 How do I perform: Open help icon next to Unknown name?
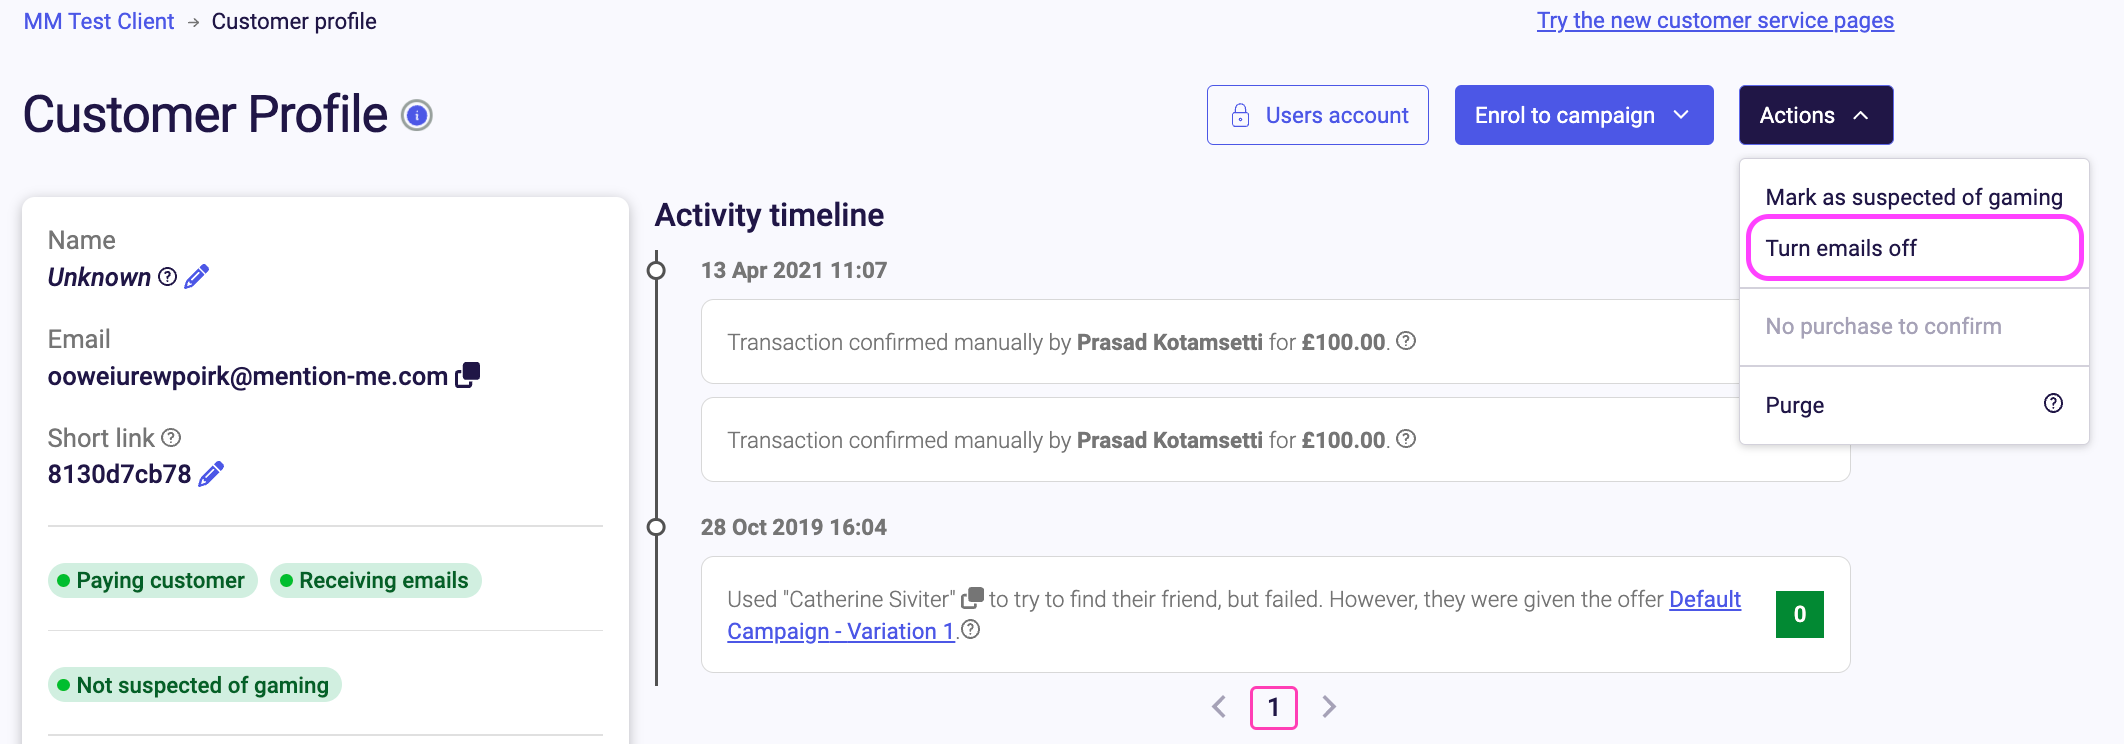168,276
